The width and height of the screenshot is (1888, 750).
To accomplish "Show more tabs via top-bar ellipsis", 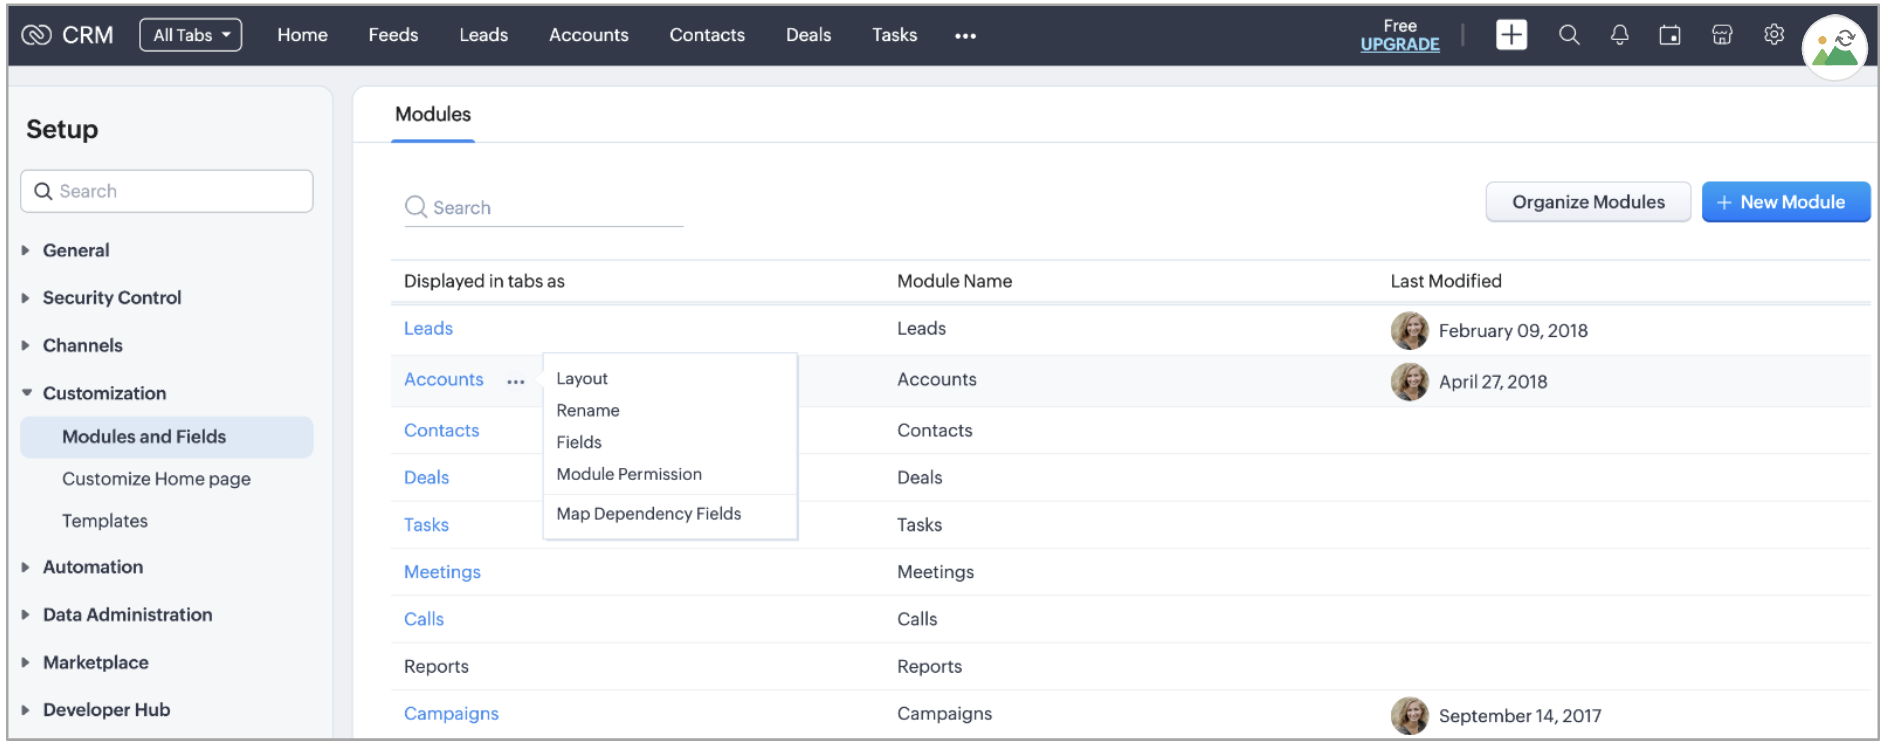I will coord(965,36).
